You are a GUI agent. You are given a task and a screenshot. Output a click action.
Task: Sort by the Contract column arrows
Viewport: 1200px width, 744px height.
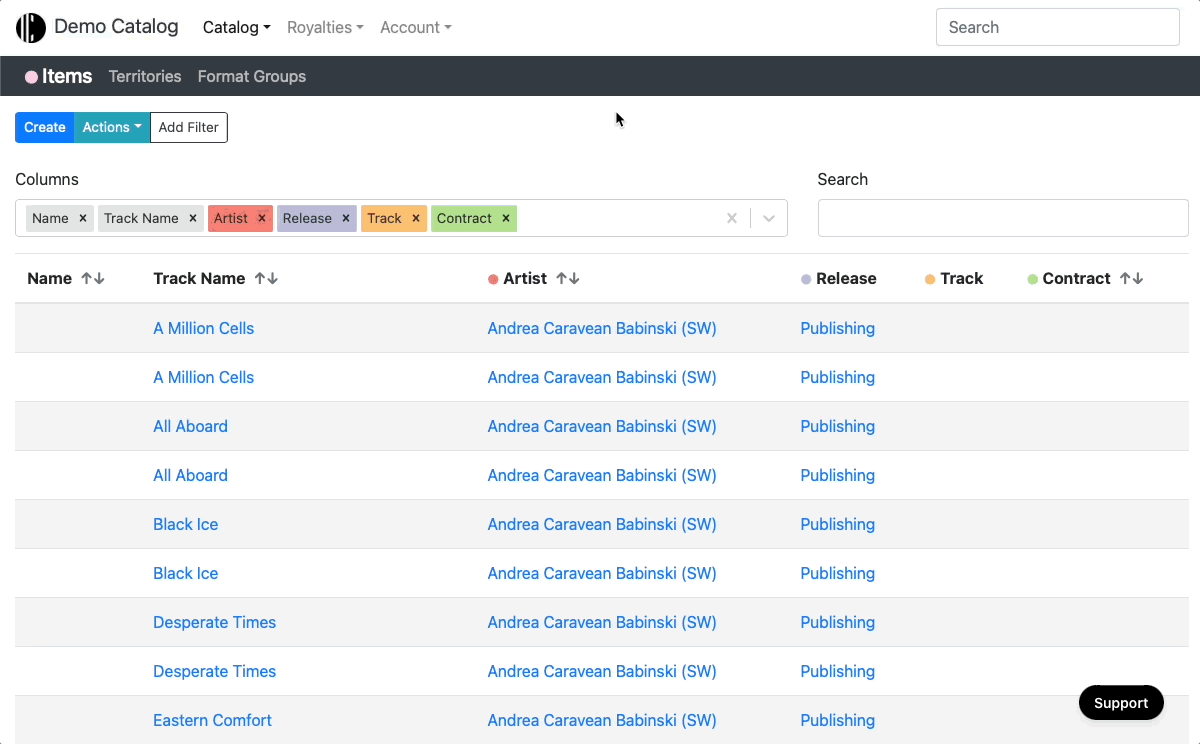pyautogui.click(x=1131, y=279)
